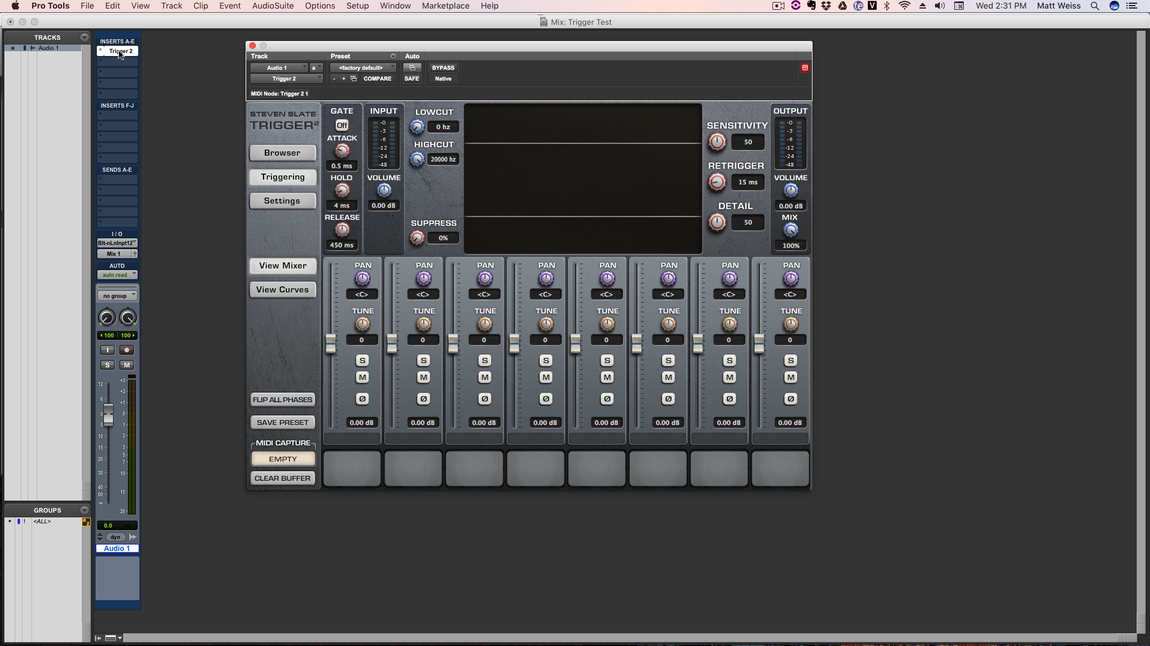Open the AudioSuite menu
This screenshot has width=1150, height=646.
tap(273, 6)
